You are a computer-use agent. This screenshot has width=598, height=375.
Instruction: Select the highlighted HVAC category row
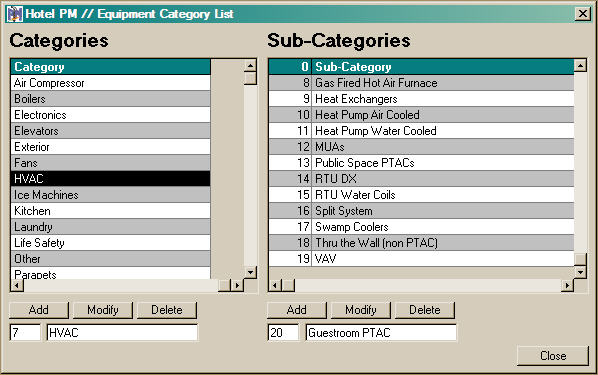click(x=111, y=179)
